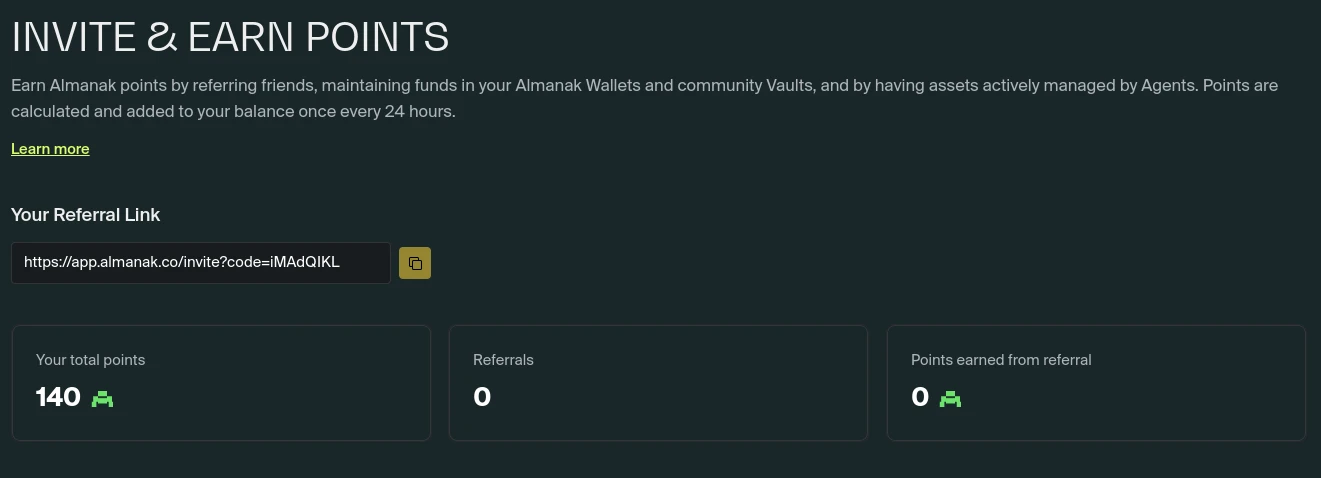This screenshot has height=478, width=1321.
Task: Click the Referrals card
Action: [658, 383]
